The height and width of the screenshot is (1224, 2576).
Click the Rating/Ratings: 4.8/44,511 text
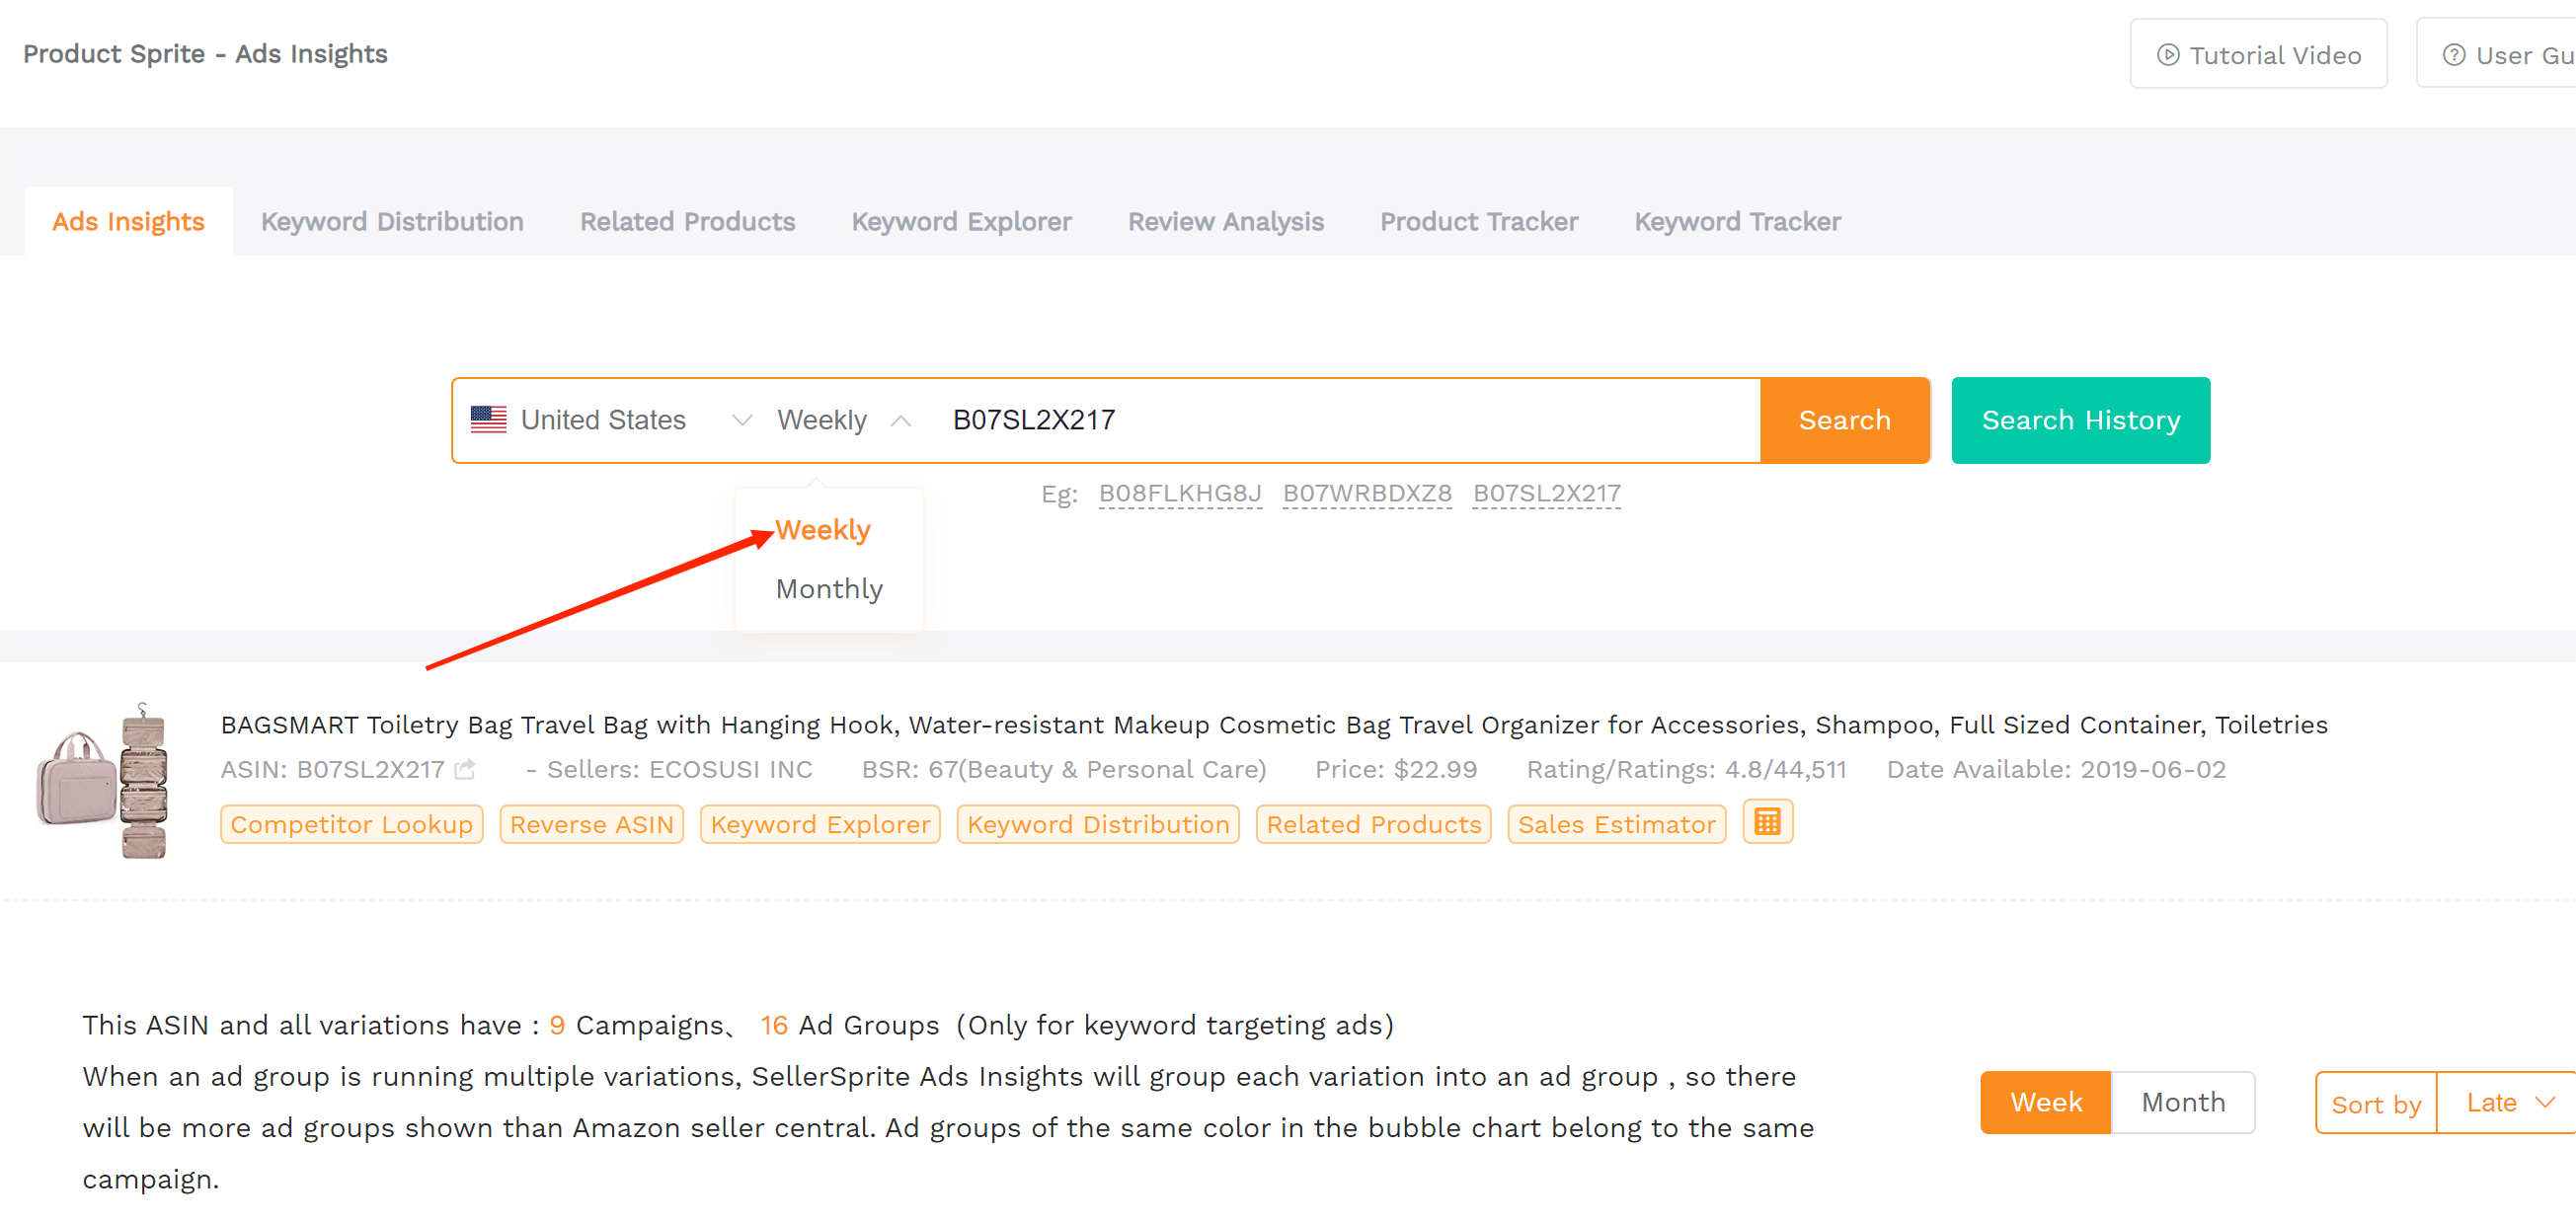point(1685,769)
